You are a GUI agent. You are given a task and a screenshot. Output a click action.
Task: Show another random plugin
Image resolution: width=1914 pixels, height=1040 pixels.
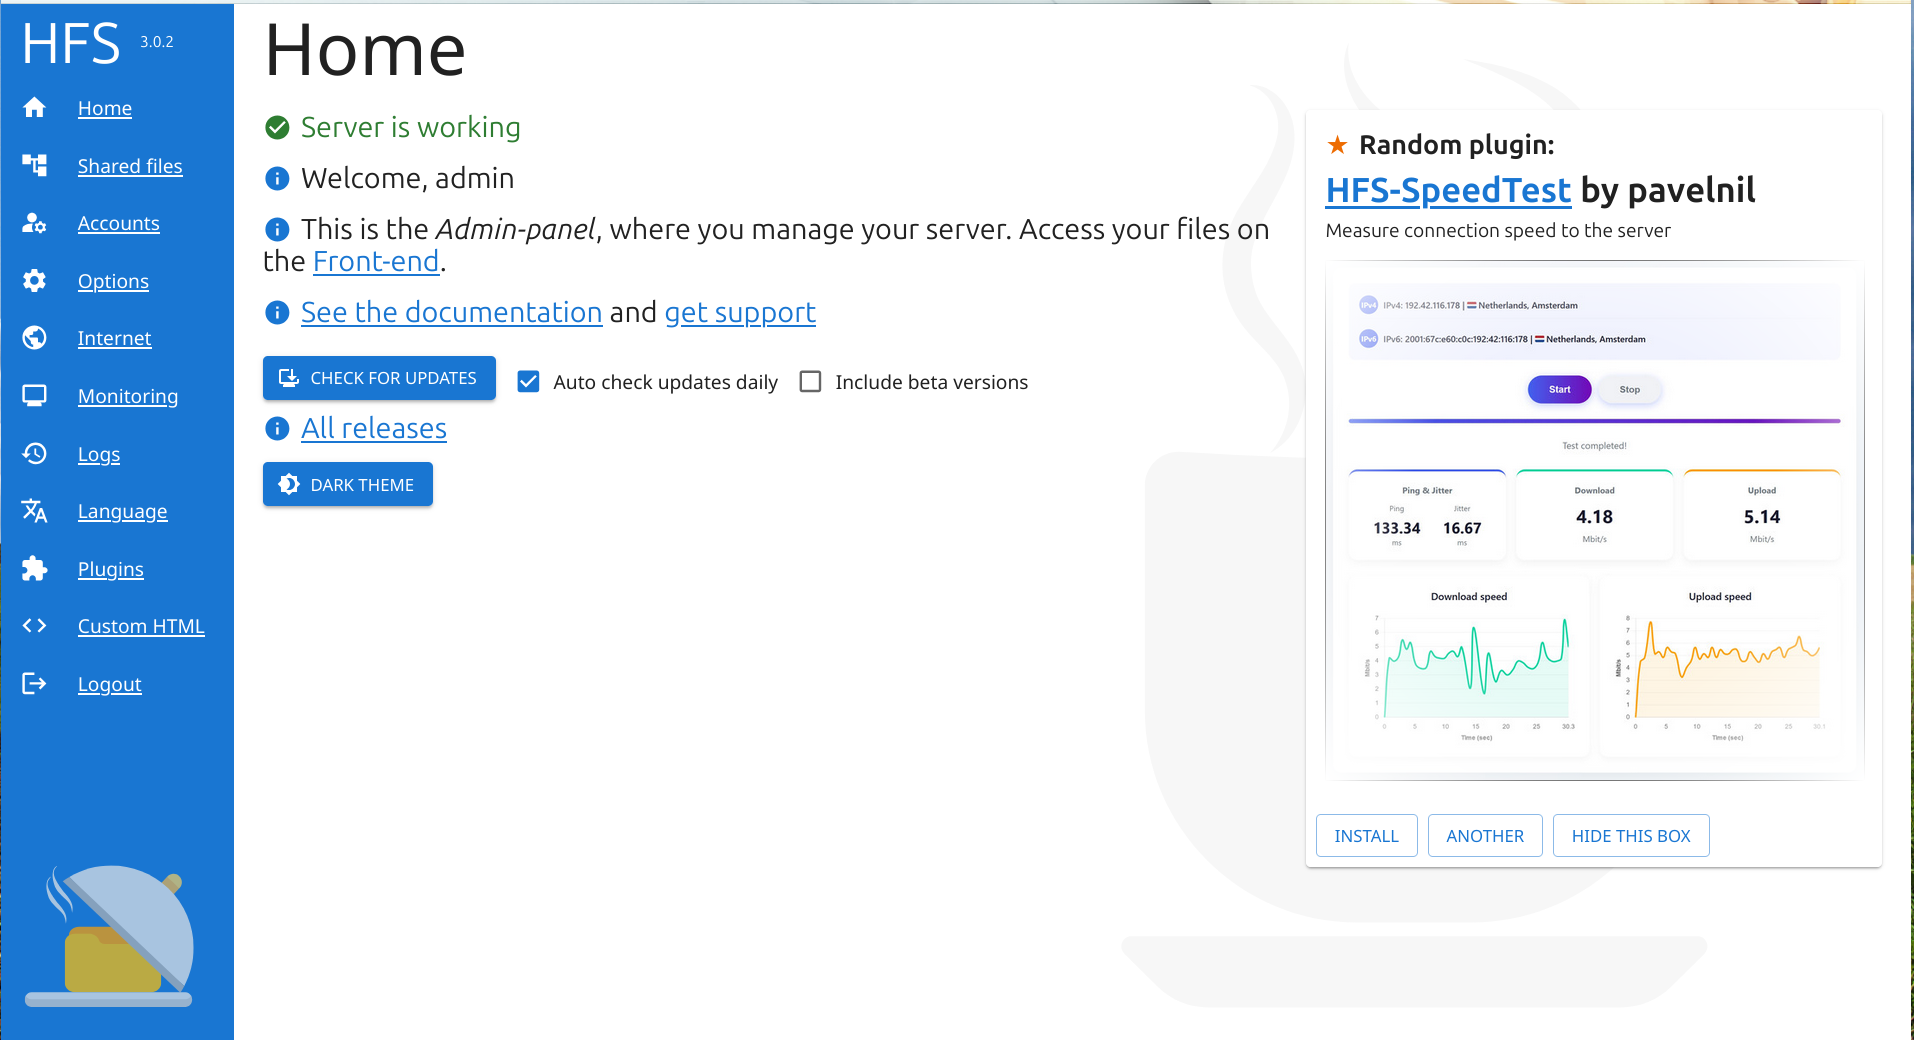(1484, 836)
